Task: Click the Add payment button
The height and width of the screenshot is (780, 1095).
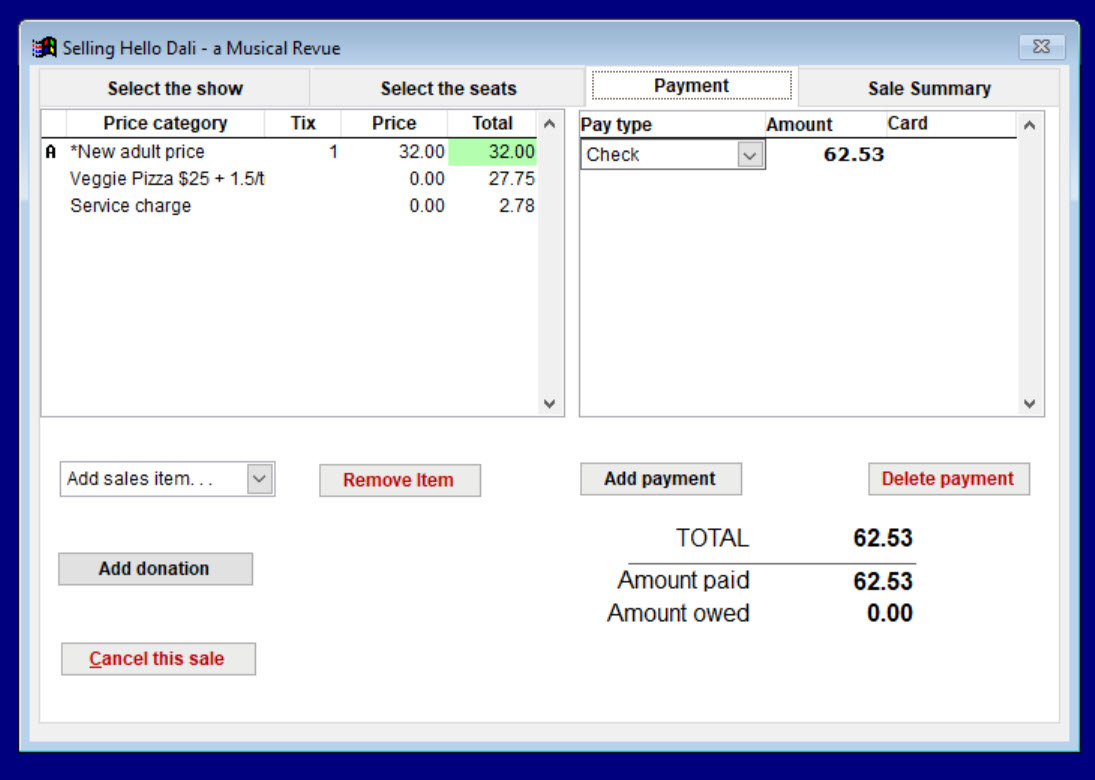Action: click(x=661, y=479)
